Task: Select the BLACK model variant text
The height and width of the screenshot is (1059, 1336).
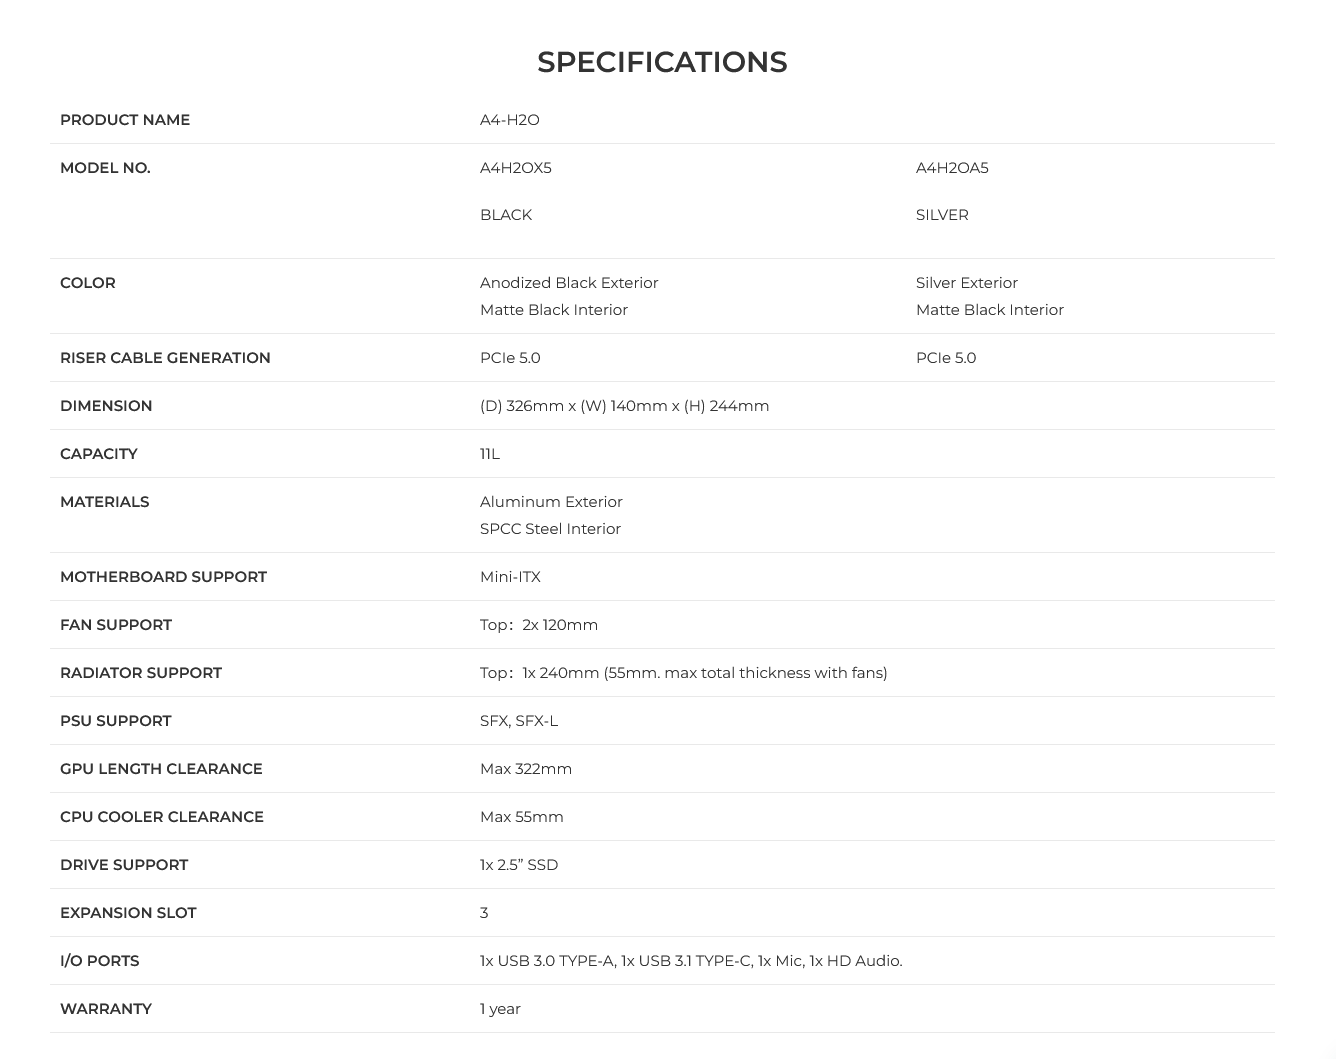Action: pos(506,215)
